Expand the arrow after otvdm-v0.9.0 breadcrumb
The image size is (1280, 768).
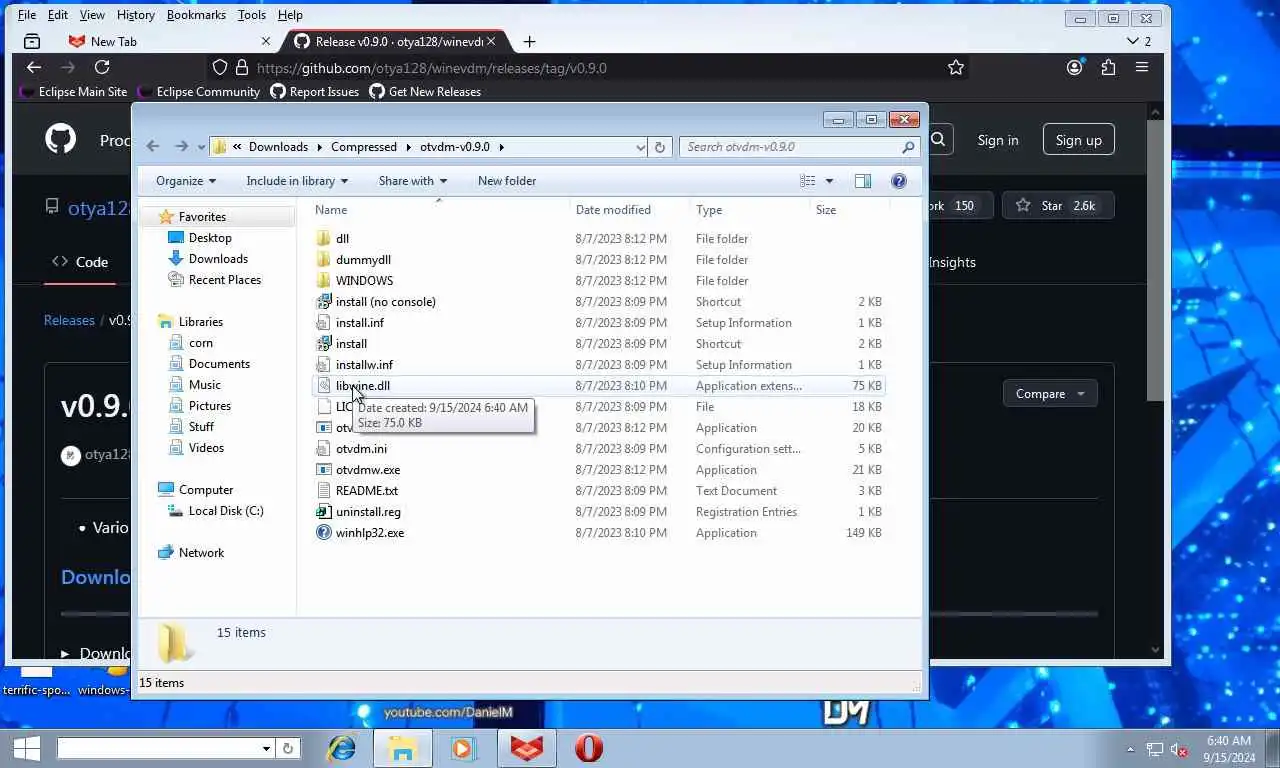(502, 147)
